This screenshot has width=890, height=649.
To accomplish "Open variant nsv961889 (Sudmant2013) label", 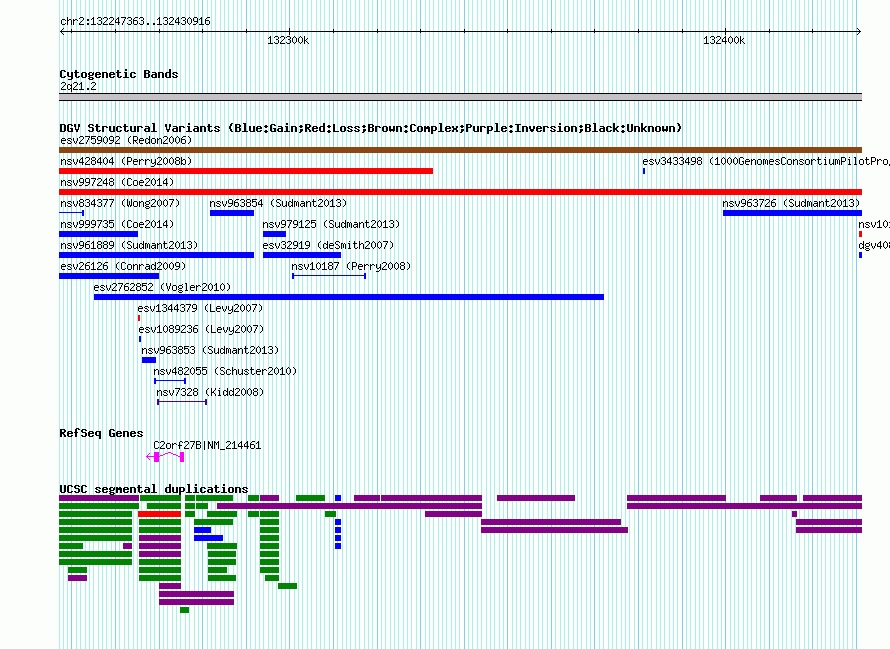I will (x=129, y=245).
